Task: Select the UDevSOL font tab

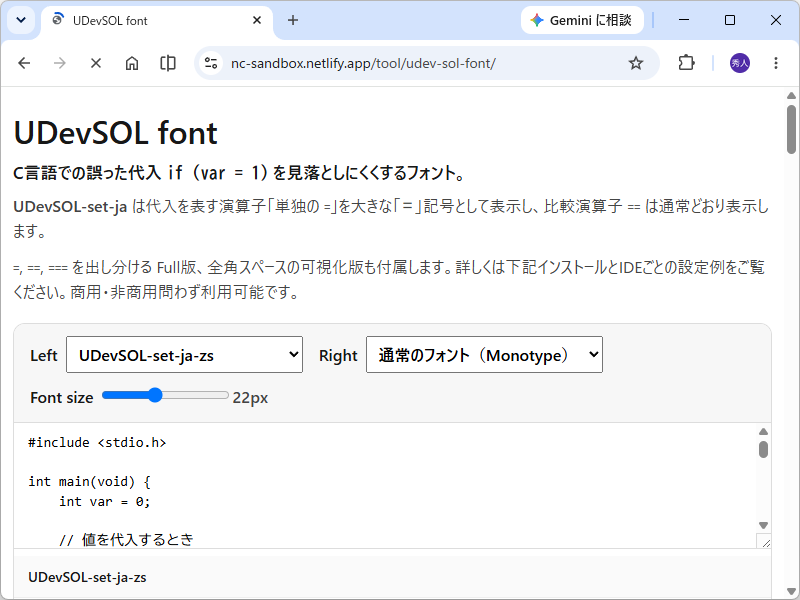Action: (157, 20)
